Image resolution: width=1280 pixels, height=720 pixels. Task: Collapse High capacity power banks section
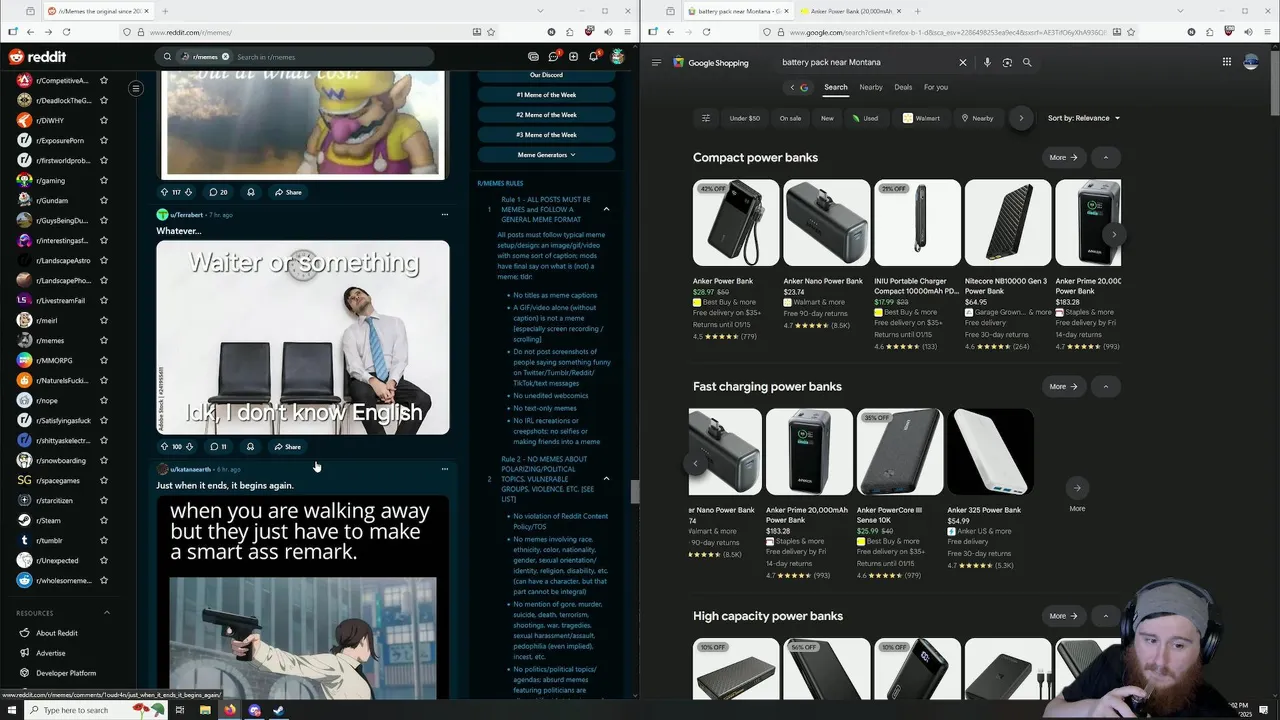coord(1106,616)
